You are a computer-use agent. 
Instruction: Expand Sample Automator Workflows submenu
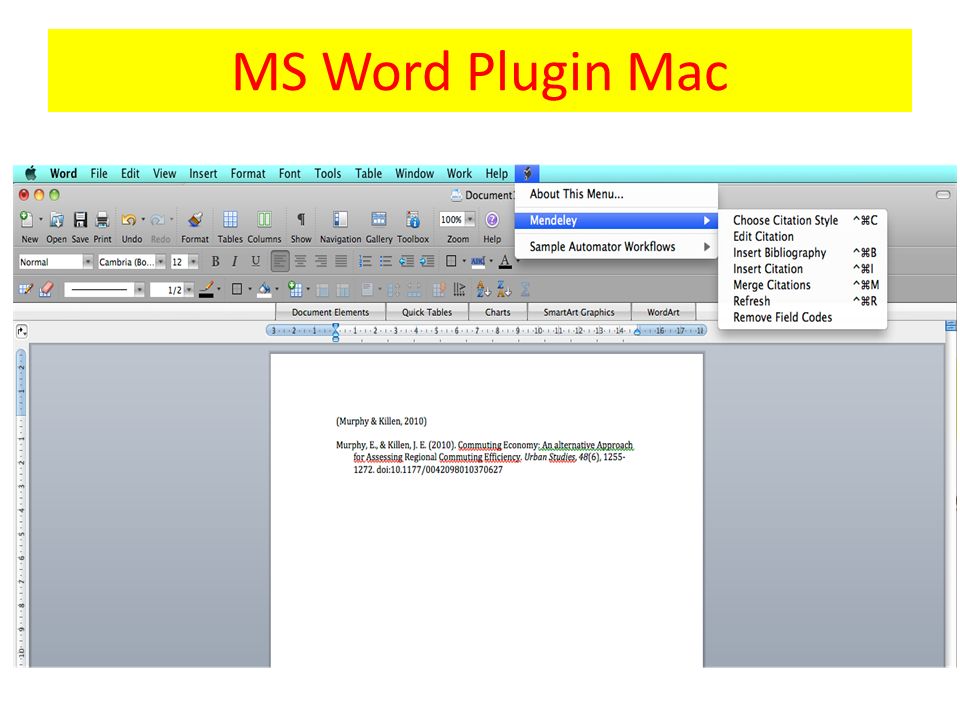tap(616, 247)
